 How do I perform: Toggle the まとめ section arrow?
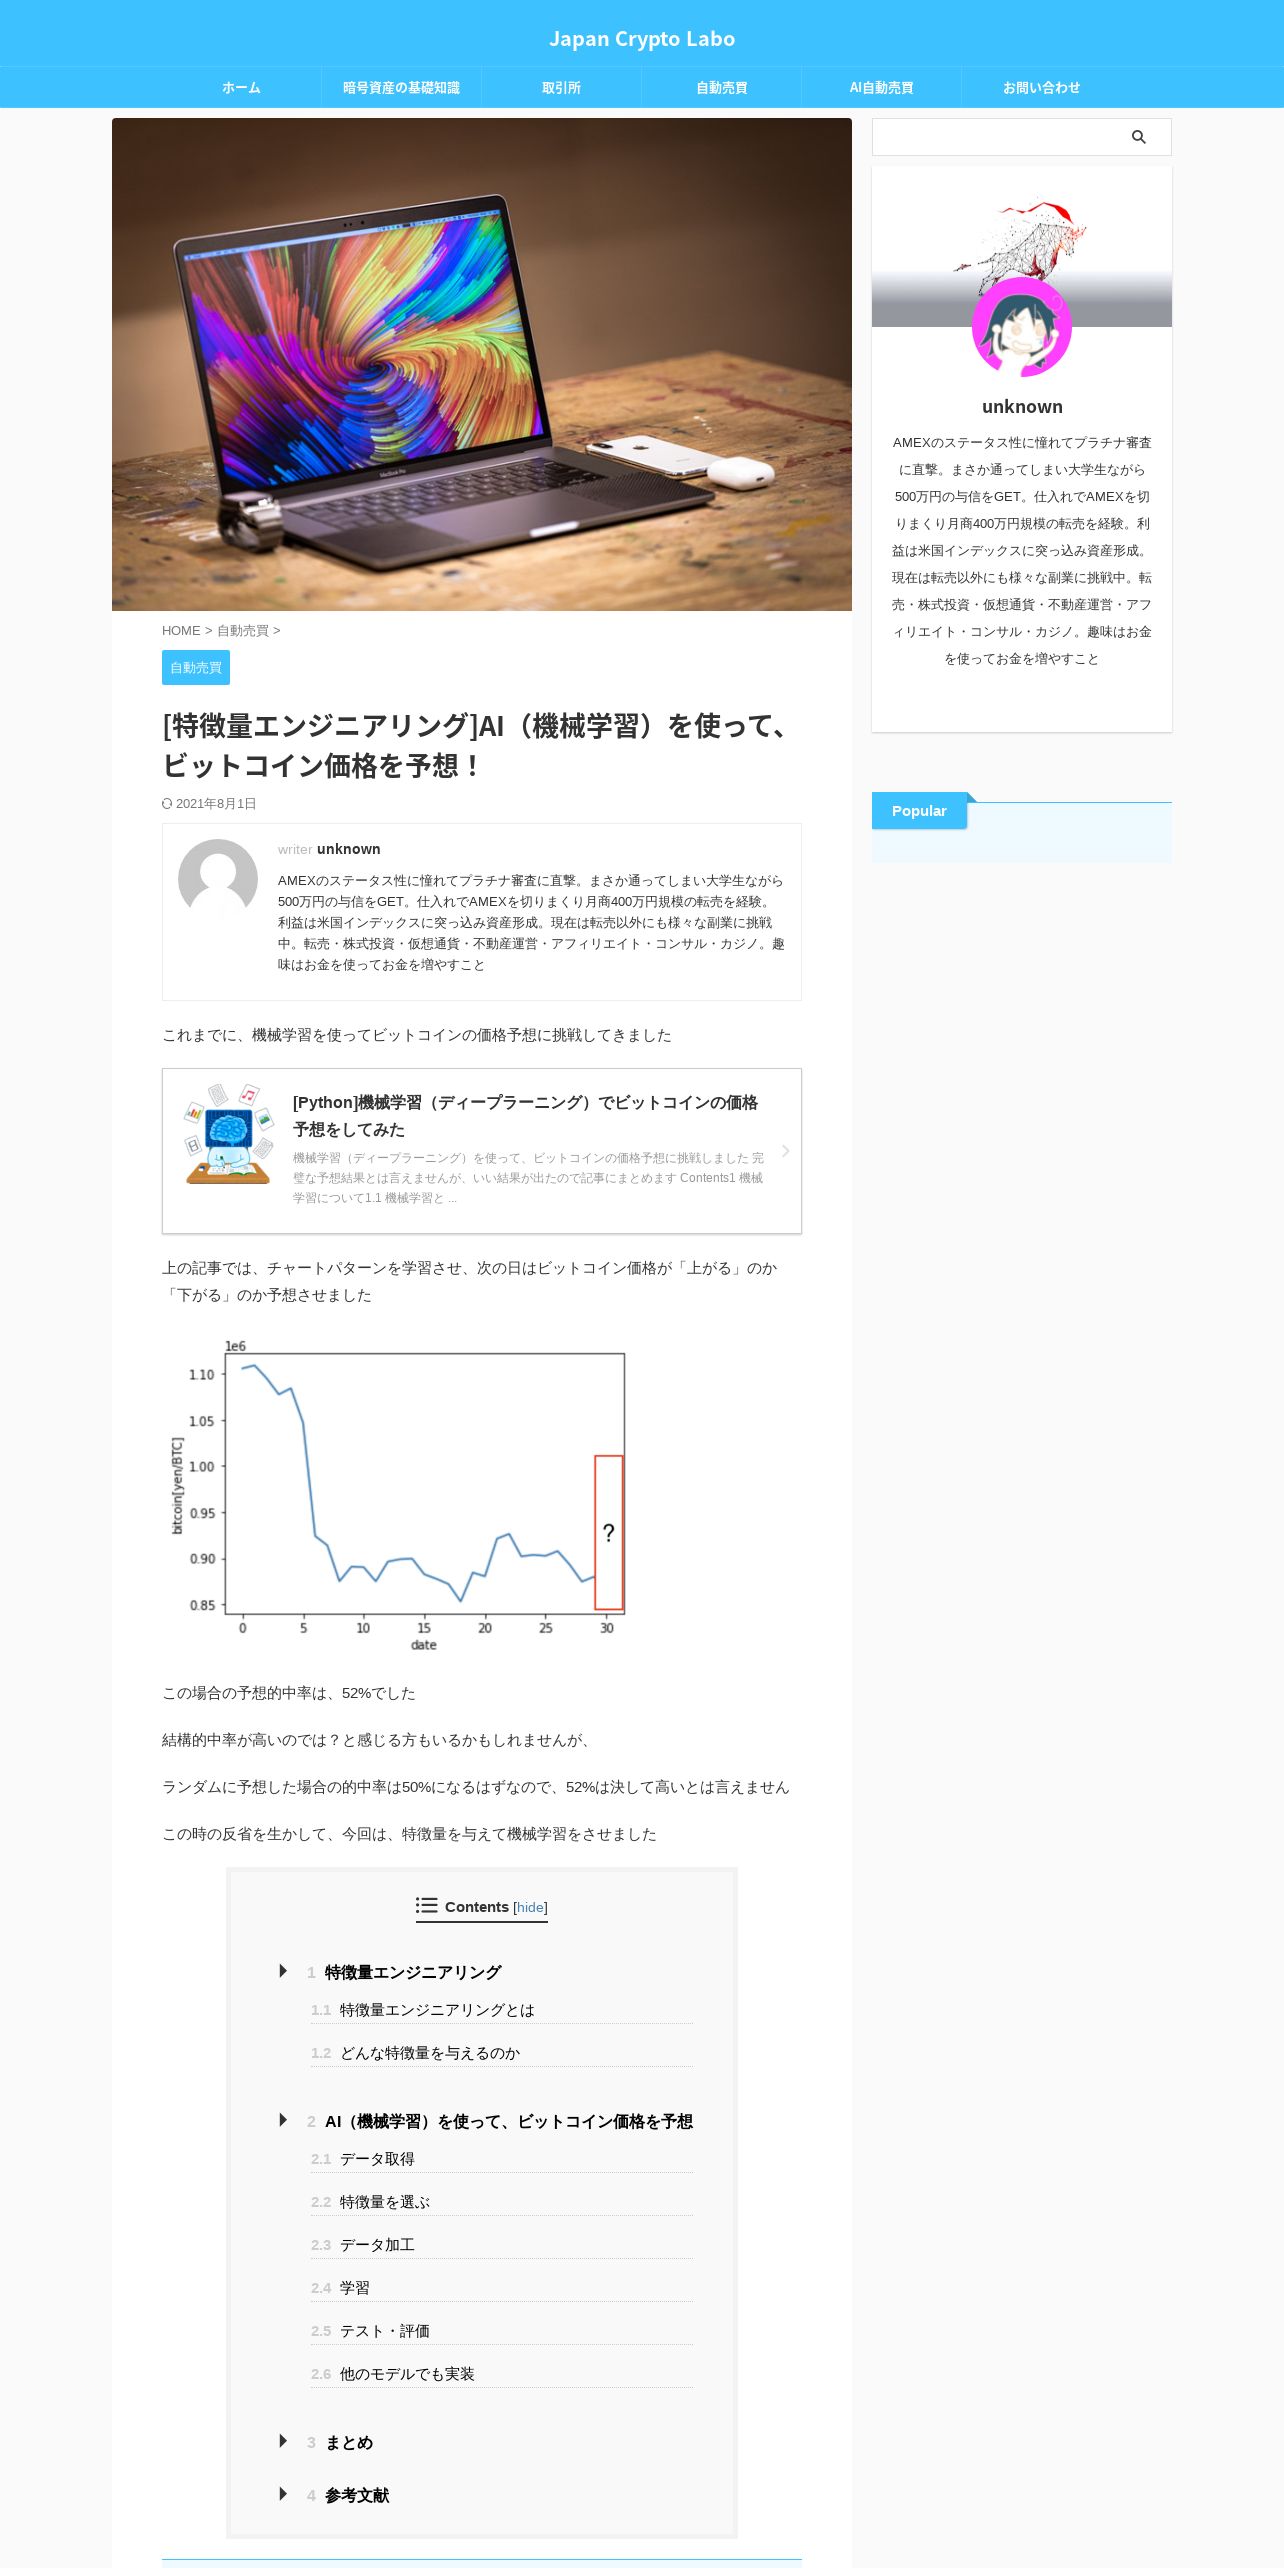283,2441
